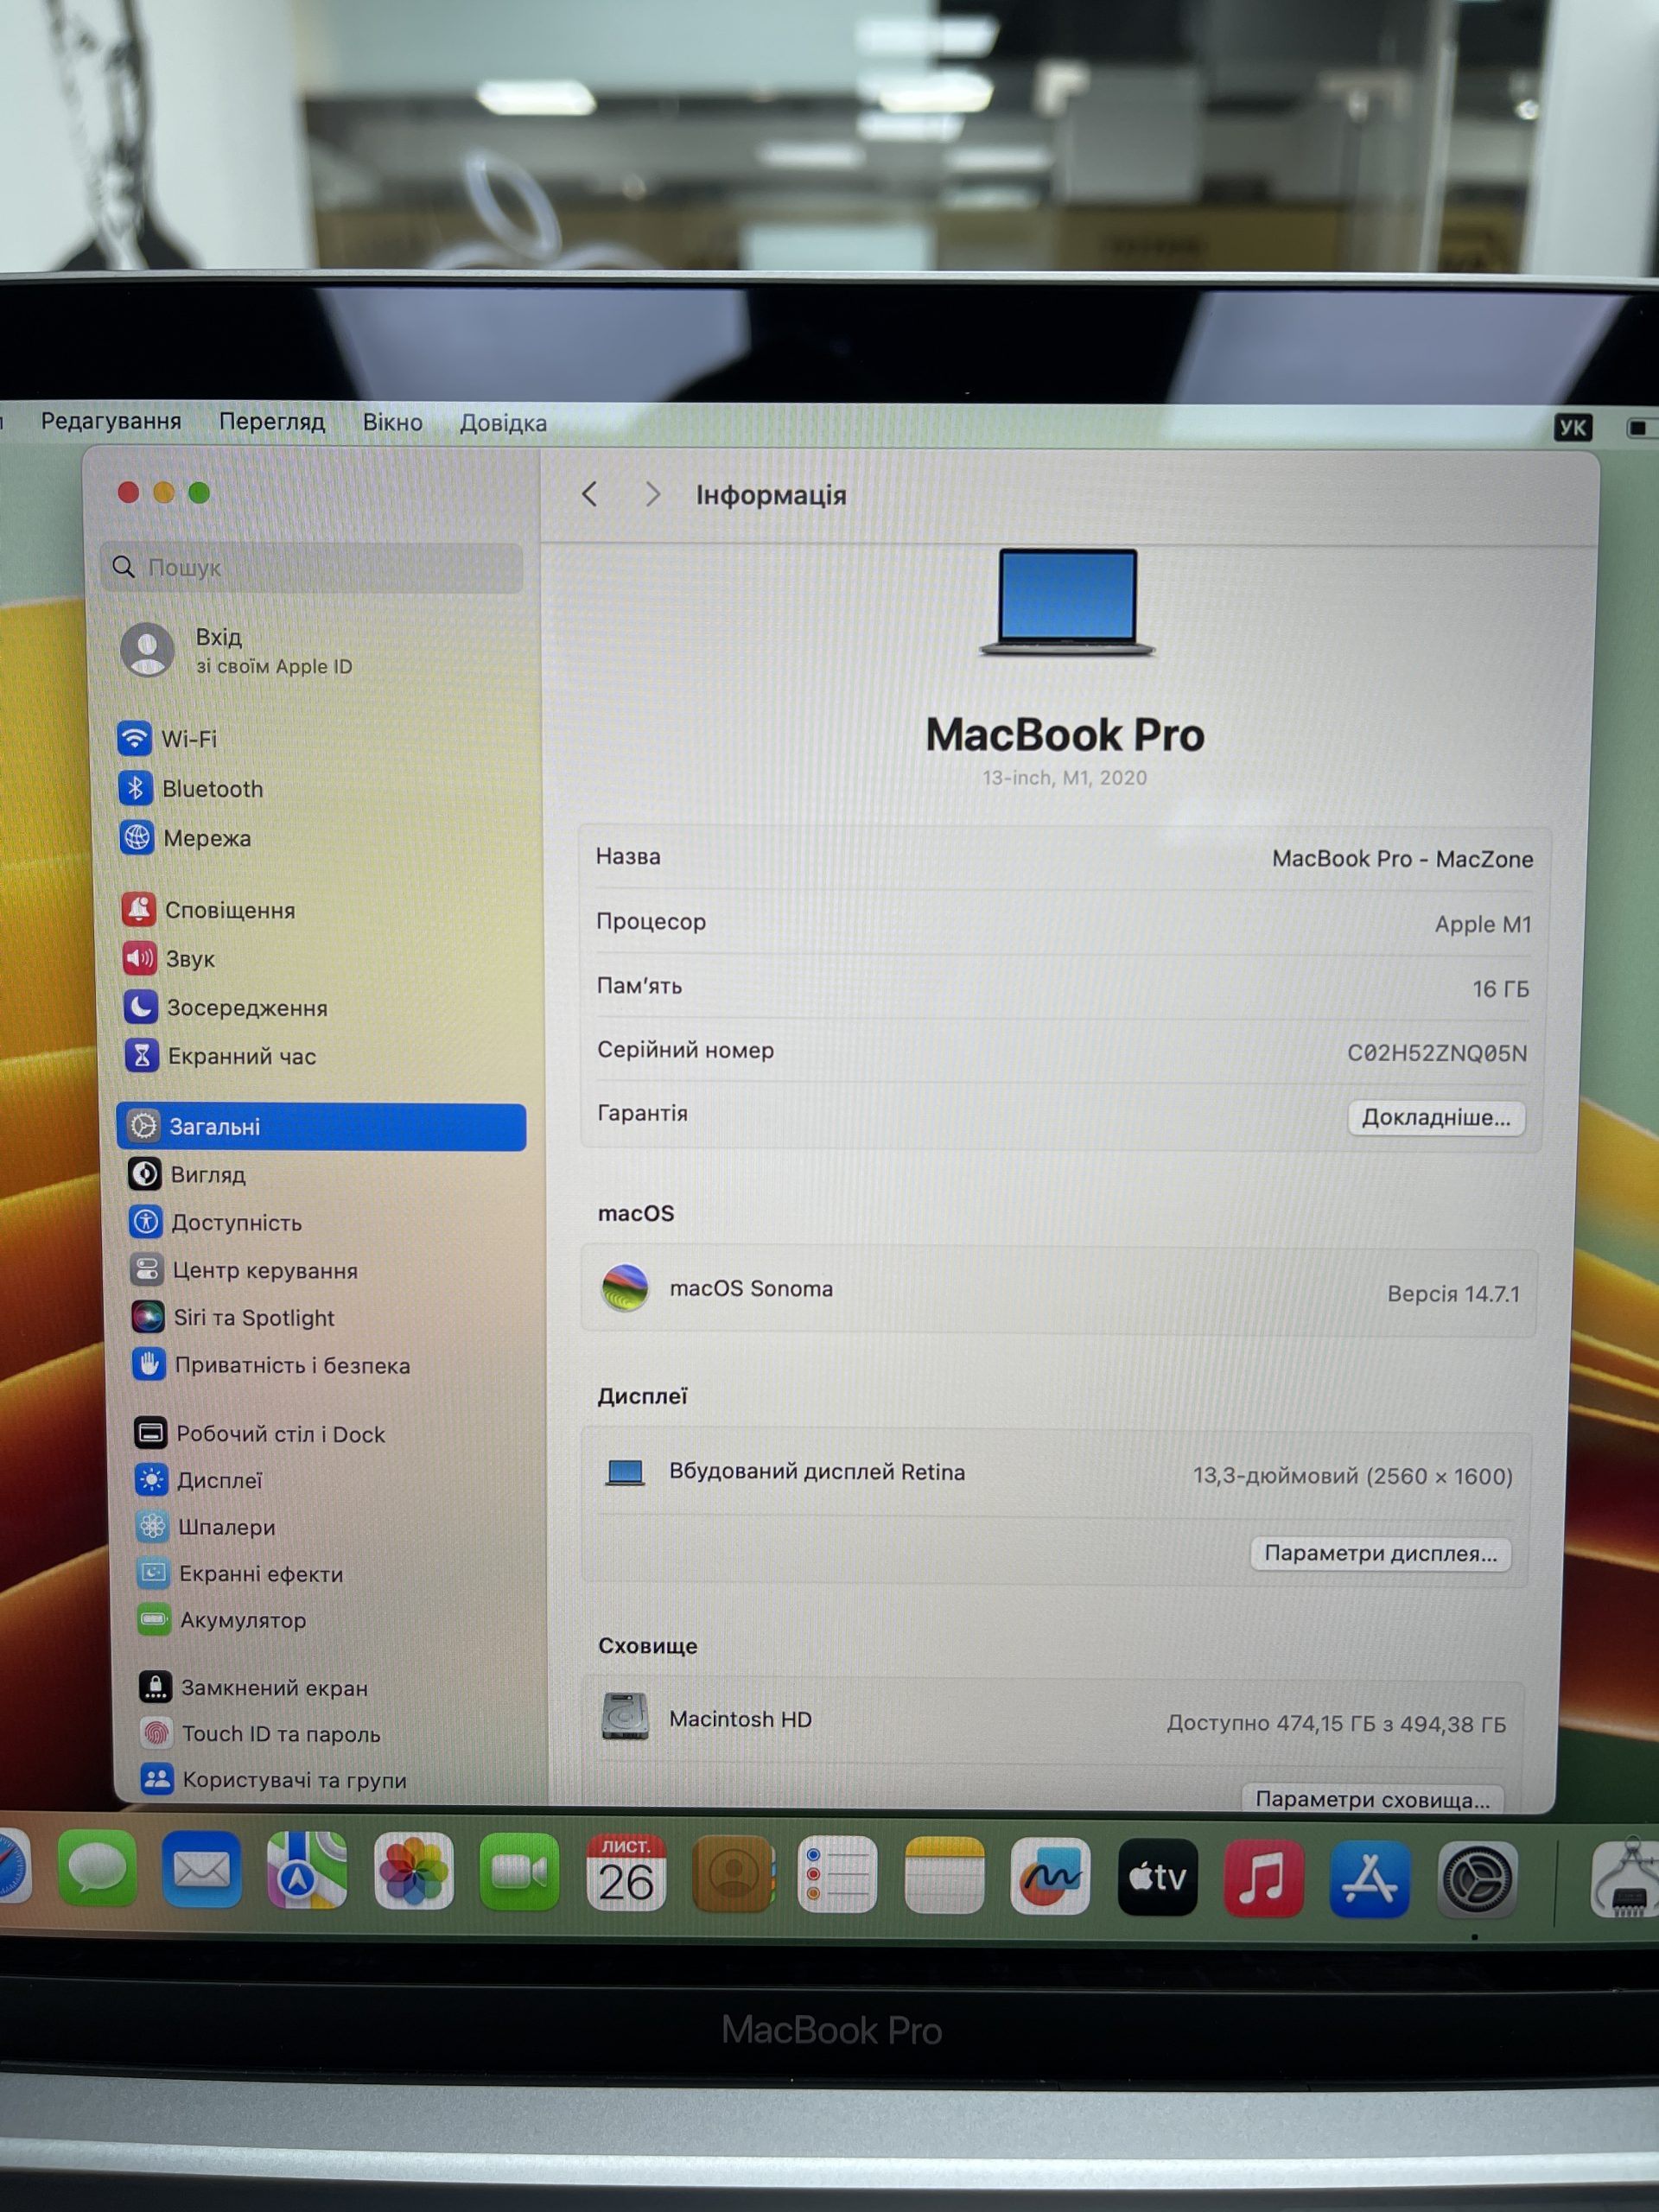The width and height of the screenshot is (1659, 2212).
Task: Select Зосередження in sidebar
Action: point(225,1007)
